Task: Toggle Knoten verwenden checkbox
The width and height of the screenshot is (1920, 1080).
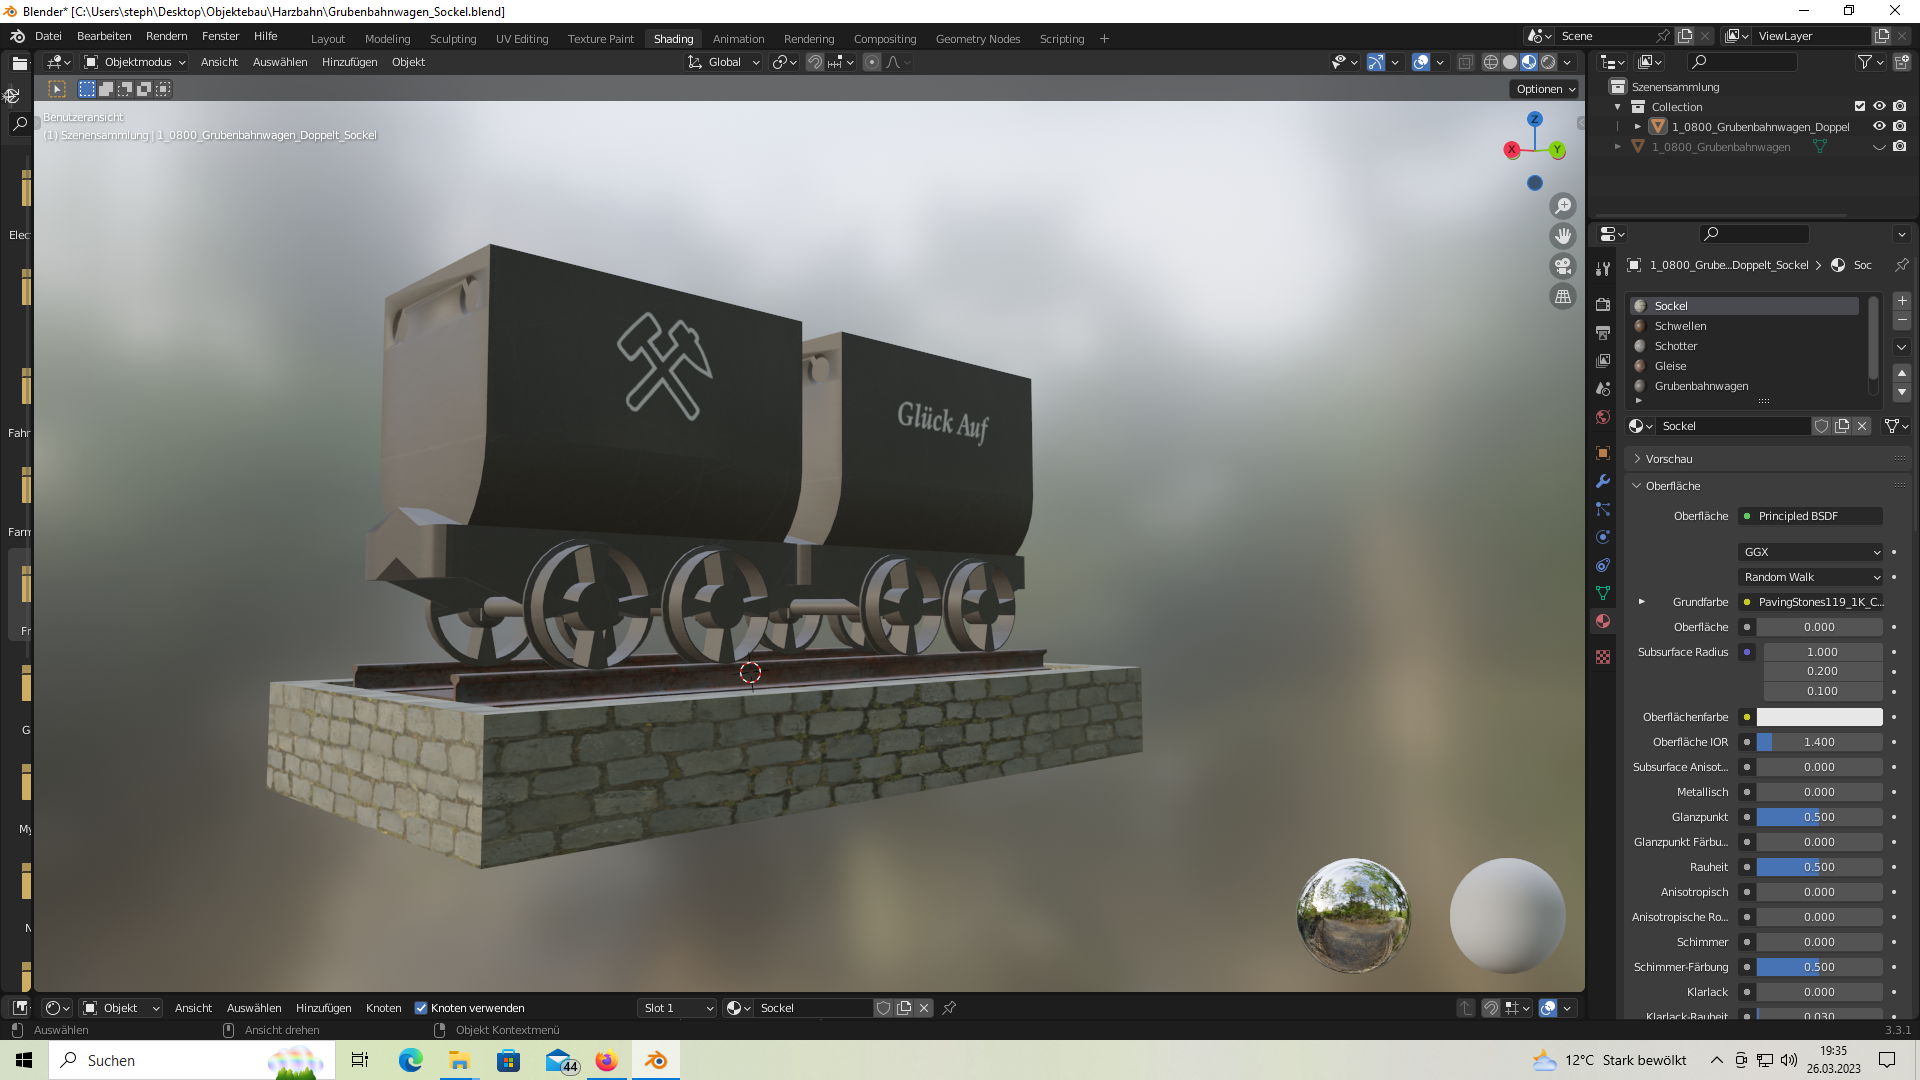Action: (x=421, y=1008)
